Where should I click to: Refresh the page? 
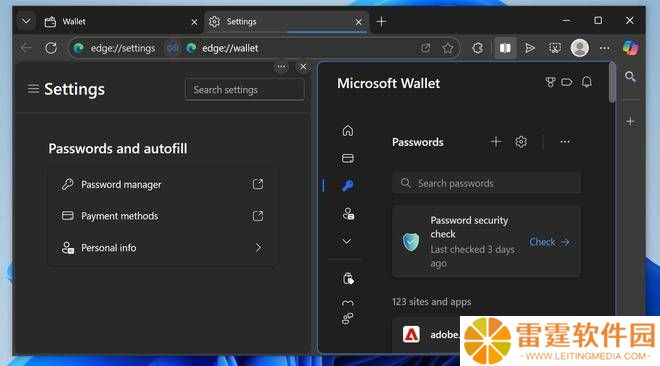tap(51, 48)
